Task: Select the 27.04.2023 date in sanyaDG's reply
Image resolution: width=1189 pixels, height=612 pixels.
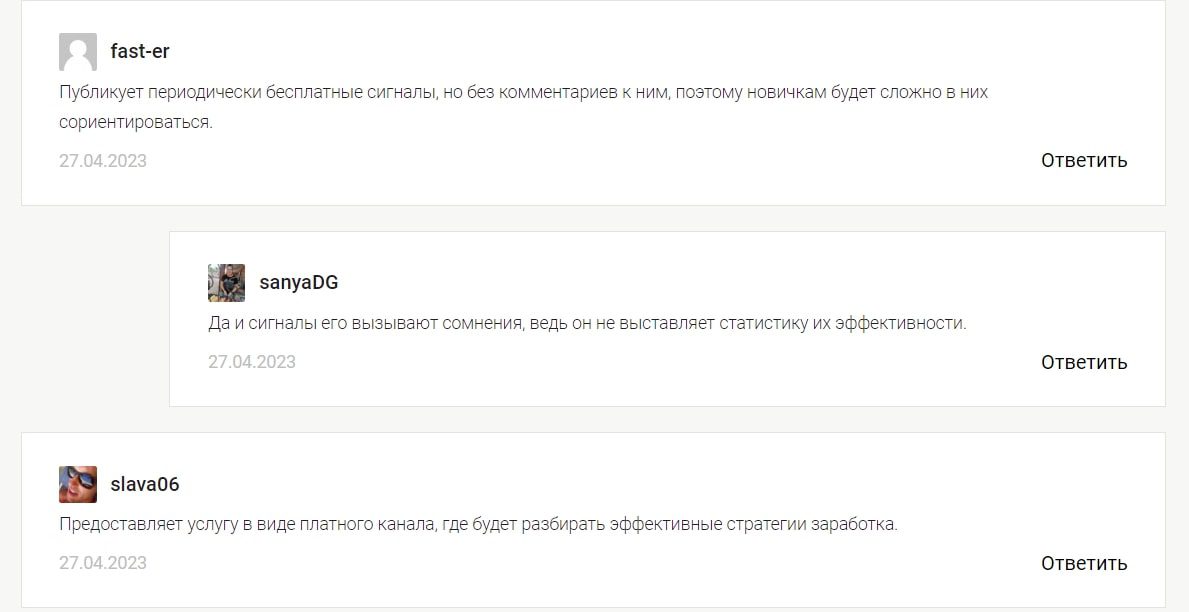Action: [x=252, y=362]
